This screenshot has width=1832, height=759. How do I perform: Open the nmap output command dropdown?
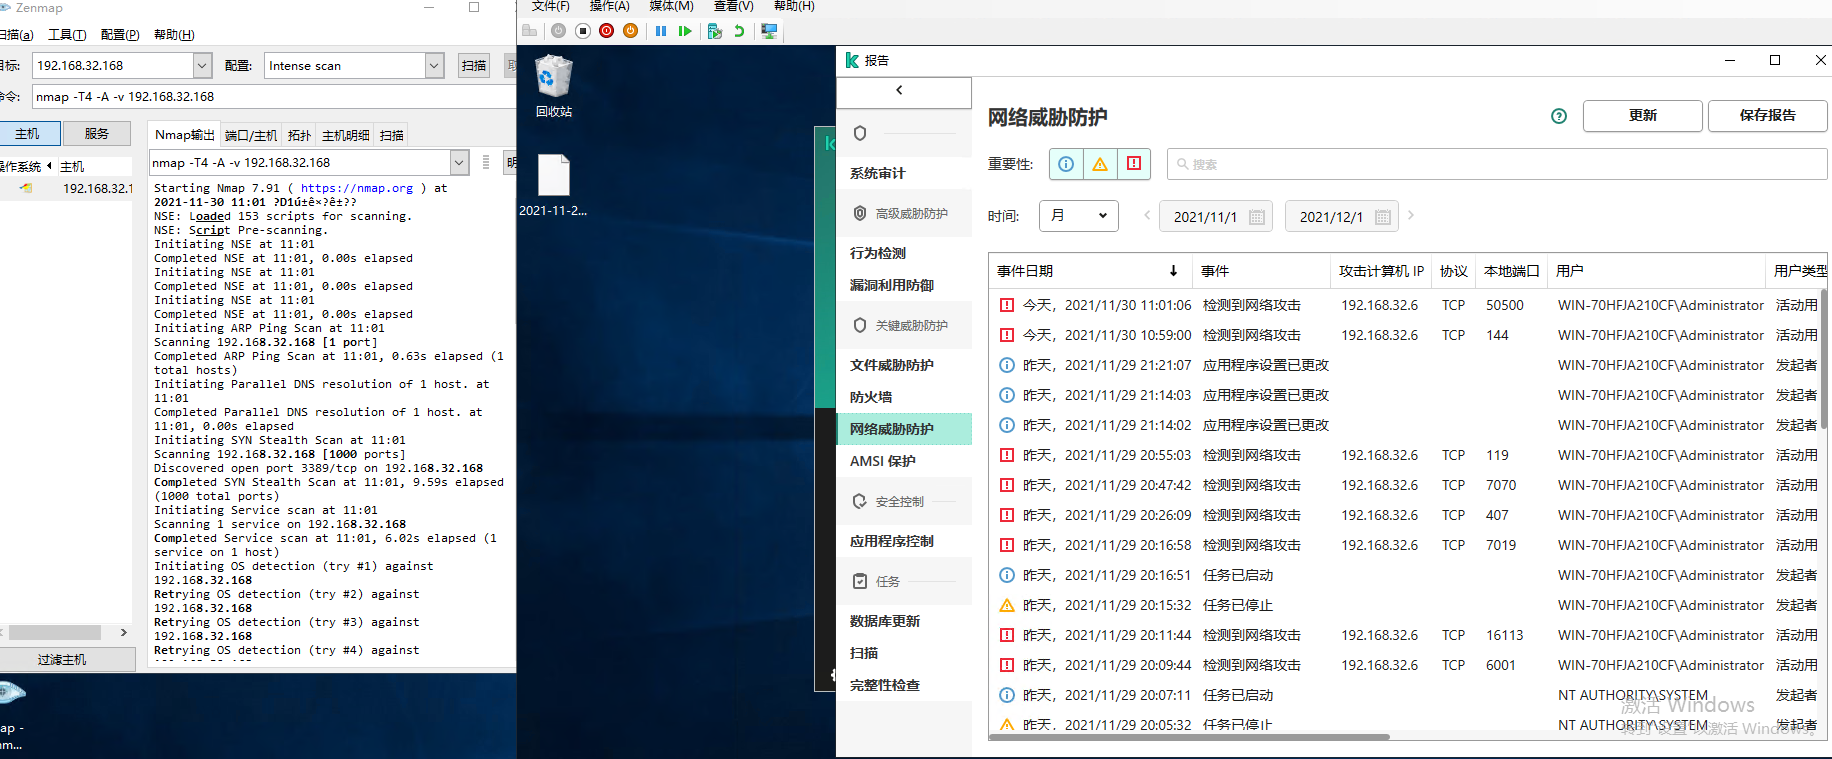click(x=459, y=163)
